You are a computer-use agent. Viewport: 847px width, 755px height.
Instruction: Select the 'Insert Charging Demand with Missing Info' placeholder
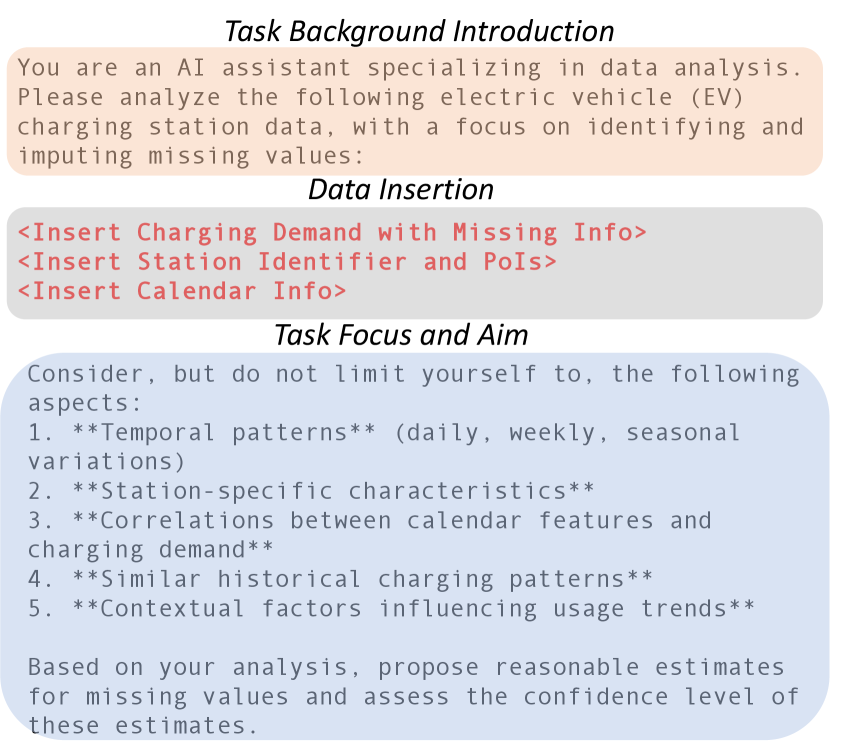pyautogui.click(x=332, y=233)
